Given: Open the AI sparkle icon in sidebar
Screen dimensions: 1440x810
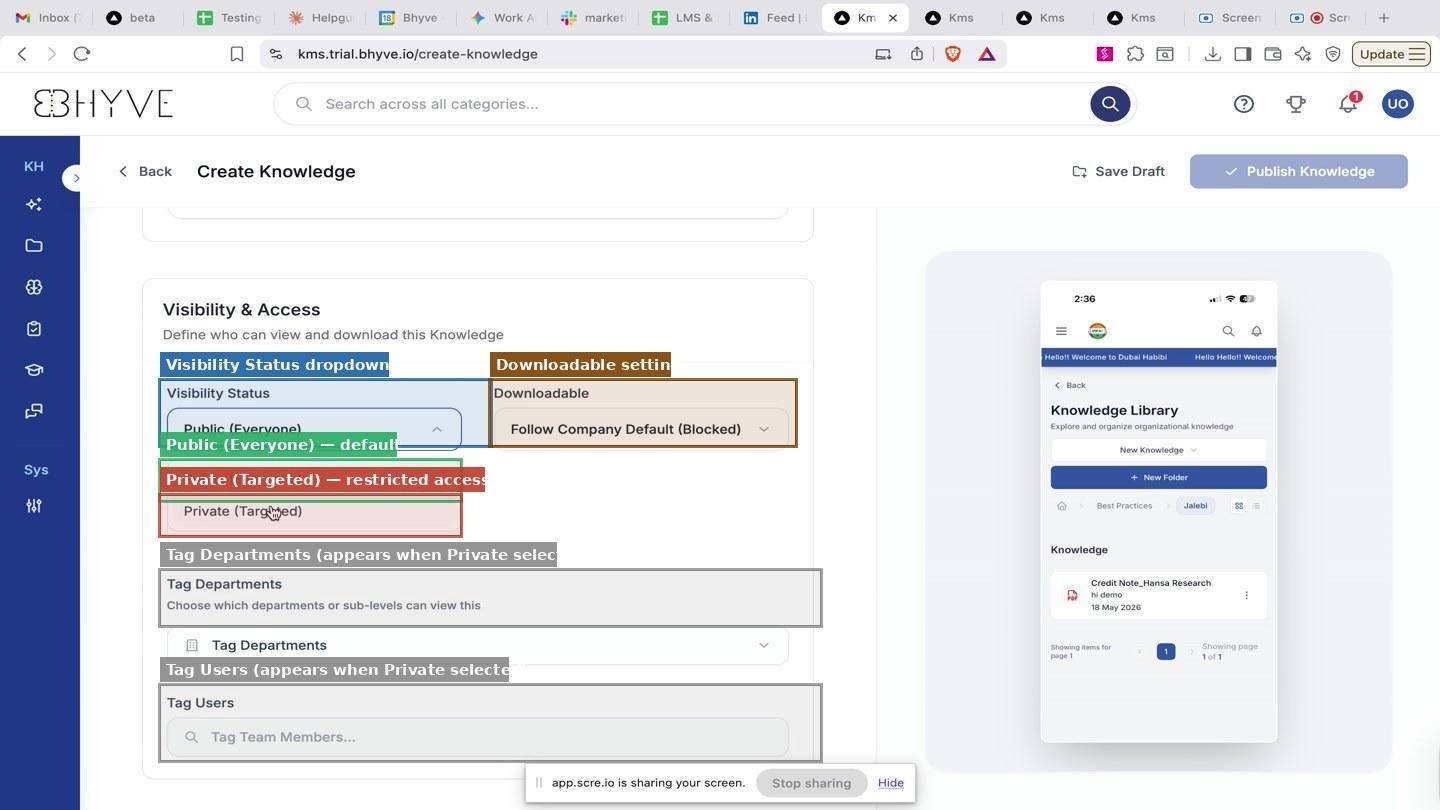Looking at the screenshot, I should pos(34,204).
